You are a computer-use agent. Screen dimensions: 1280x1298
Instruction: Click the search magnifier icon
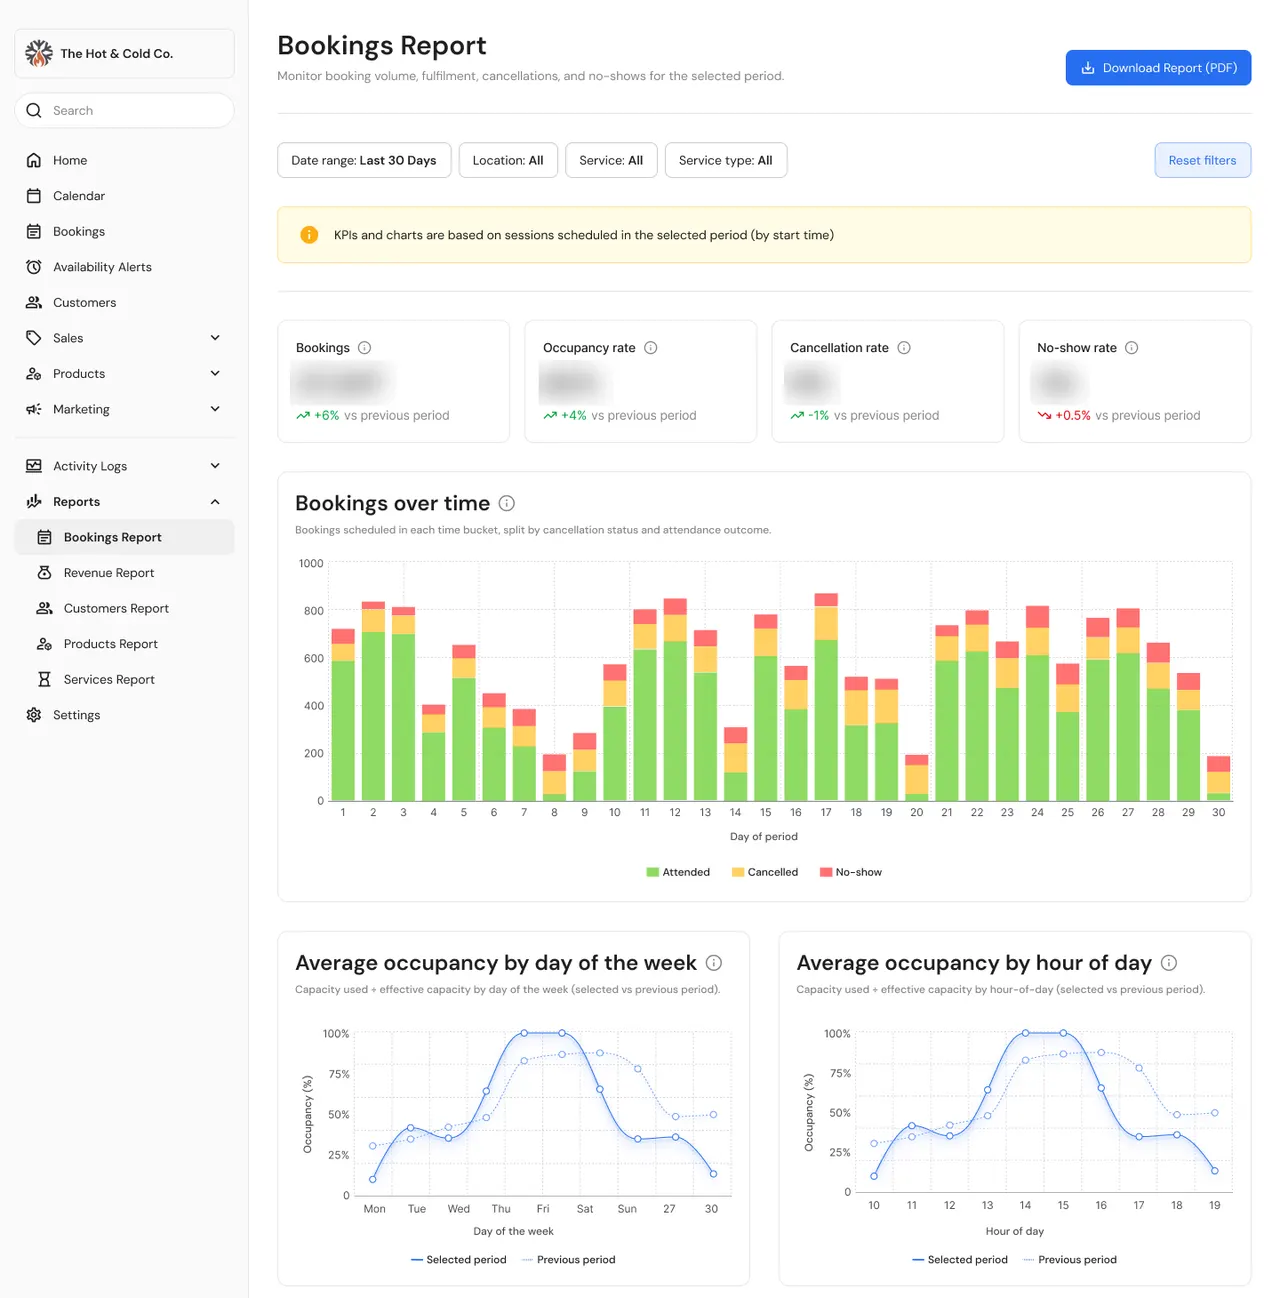coord(34,110)
